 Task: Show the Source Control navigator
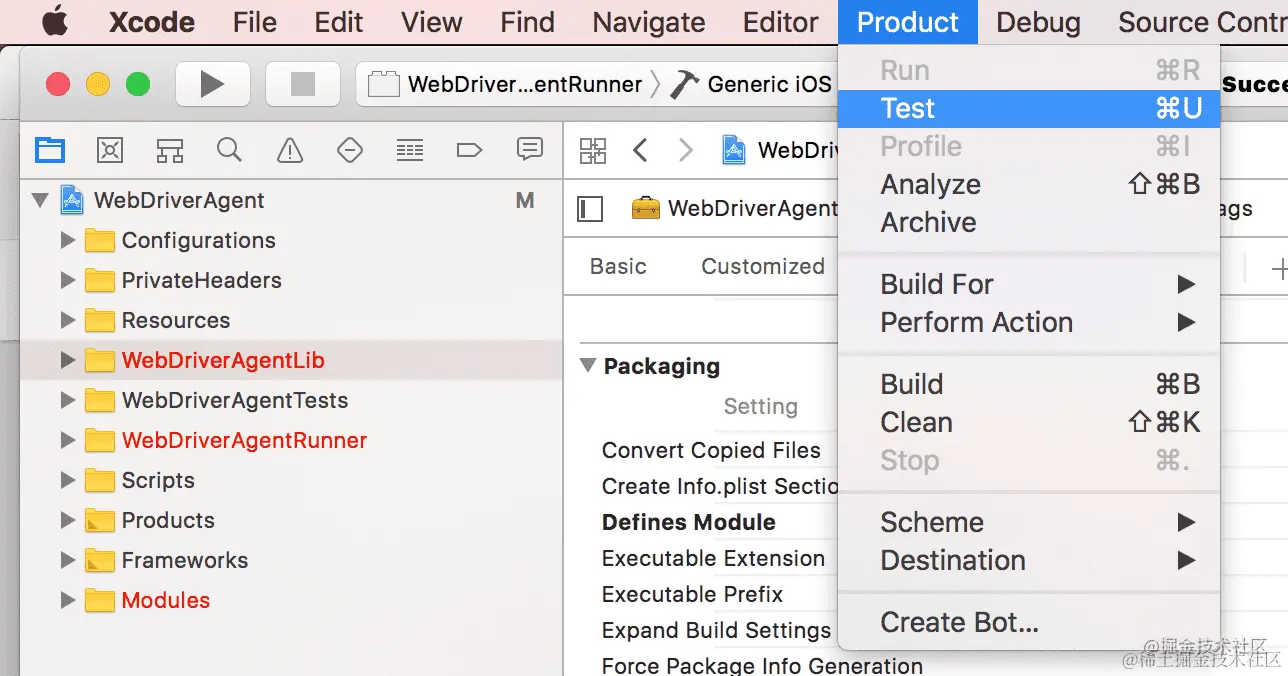coord(110,150)
